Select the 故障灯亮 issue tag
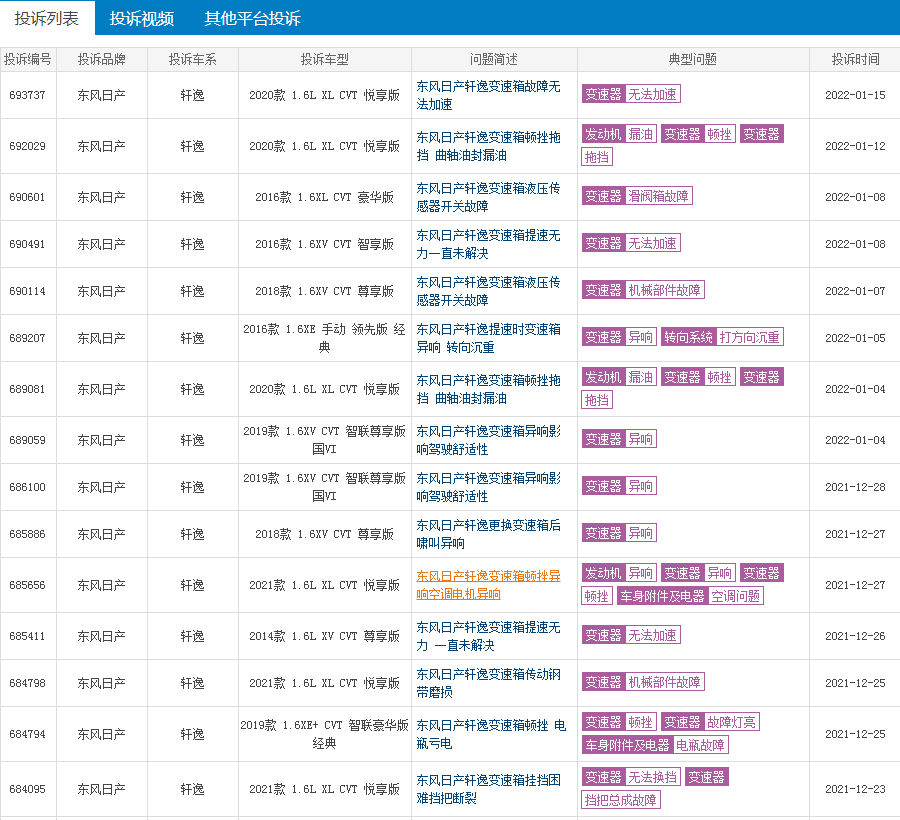 (x=731, y=722)
